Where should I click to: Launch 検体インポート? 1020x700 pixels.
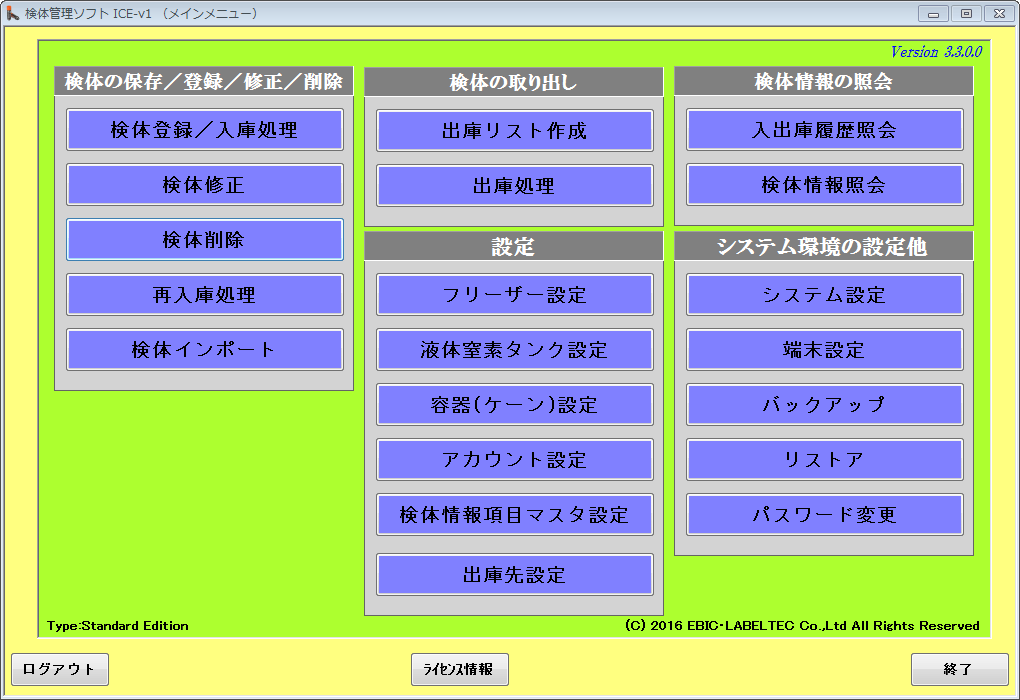pyautogui.click(x=204, y=349)
